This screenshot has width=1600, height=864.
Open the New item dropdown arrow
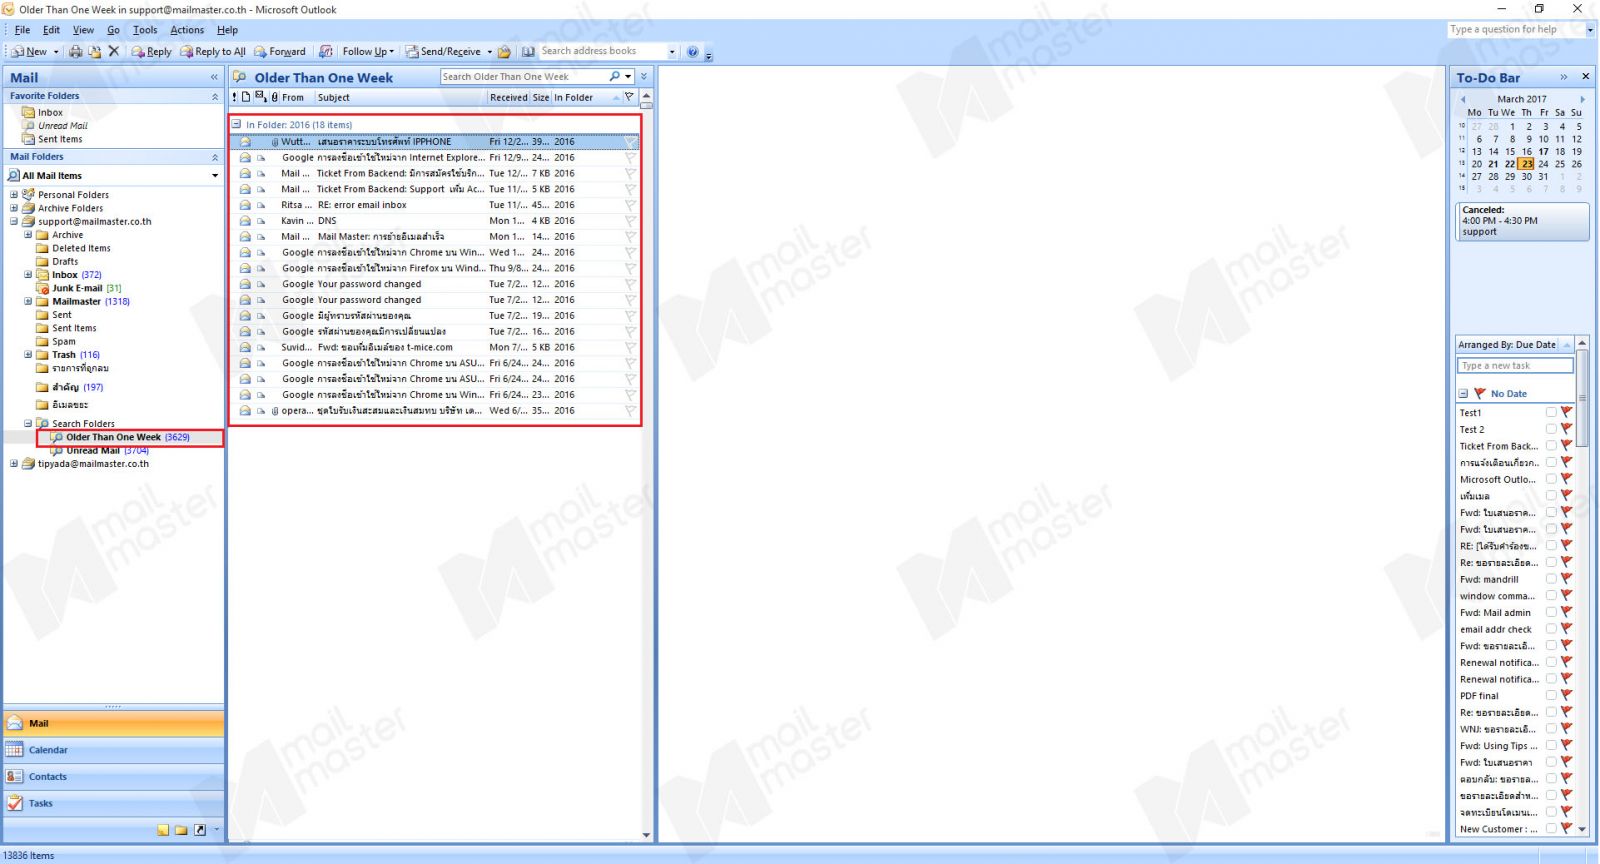[x=56, y=51]
